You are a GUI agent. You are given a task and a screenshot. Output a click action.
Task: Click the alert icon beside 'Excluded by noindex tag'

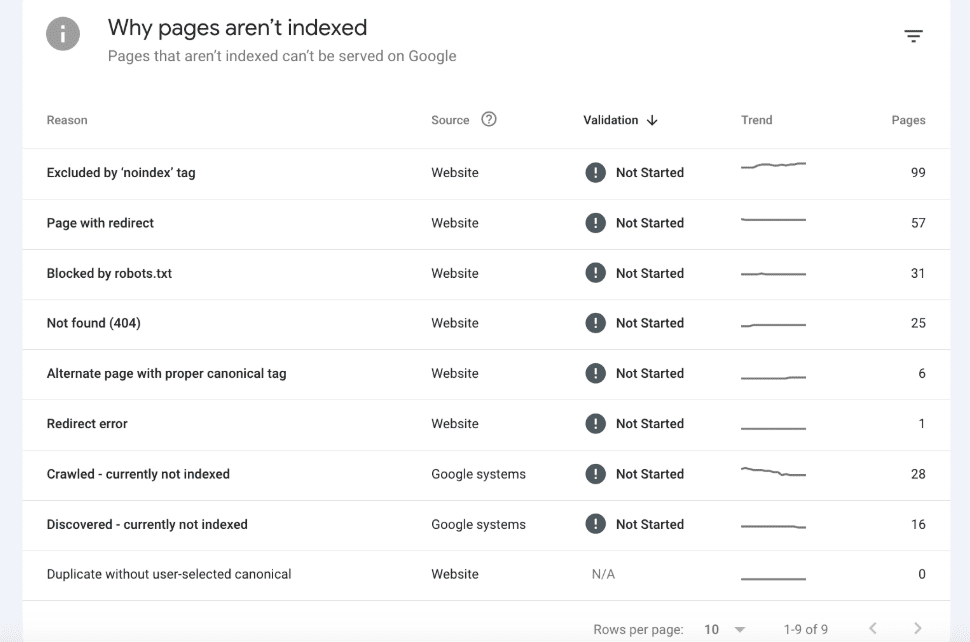point(595,172)
